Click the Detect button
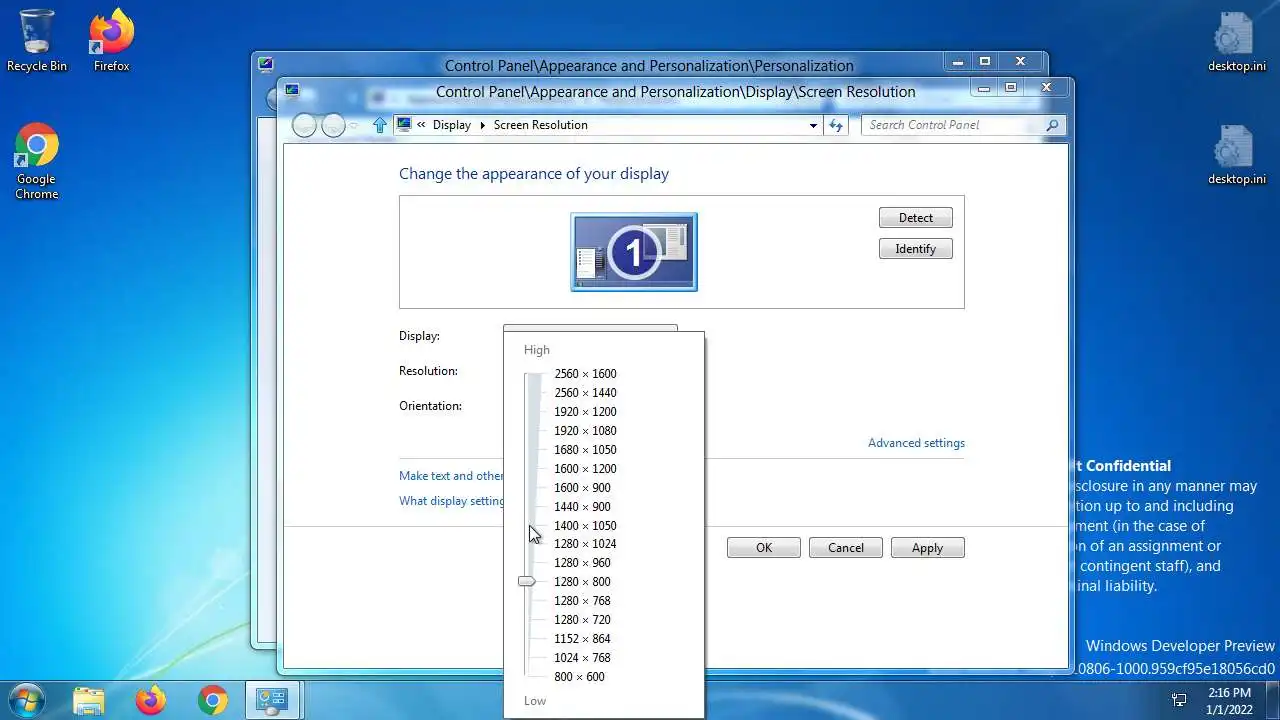The height and width of the screenshot is (720, 1280). click(915, 217)
